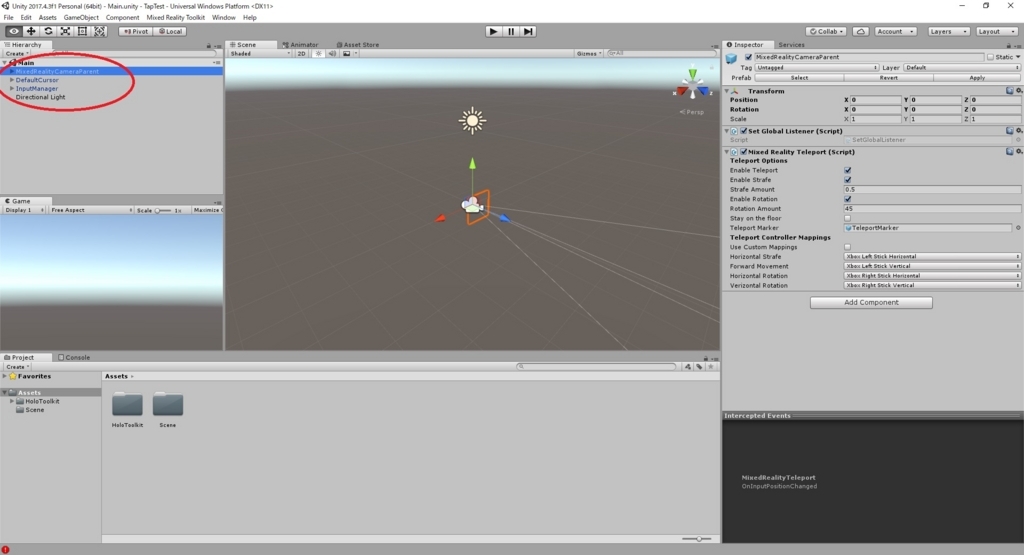The height and width of the screenshot is (555, 1024).
Task: Select the Move tool in toolbar
Action: 31,31
